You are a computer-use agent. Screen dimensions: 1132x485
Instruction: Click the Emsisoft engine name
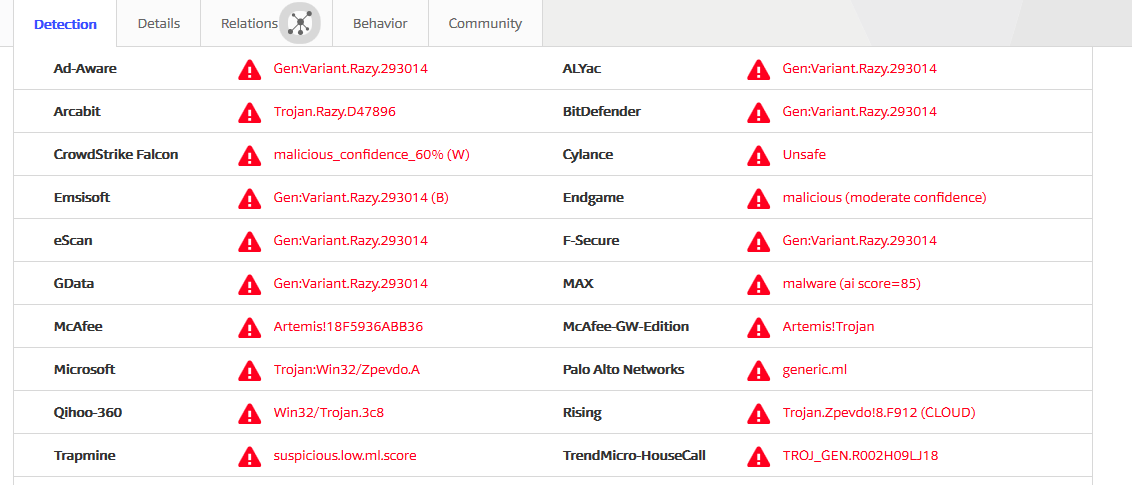[82, 198]
